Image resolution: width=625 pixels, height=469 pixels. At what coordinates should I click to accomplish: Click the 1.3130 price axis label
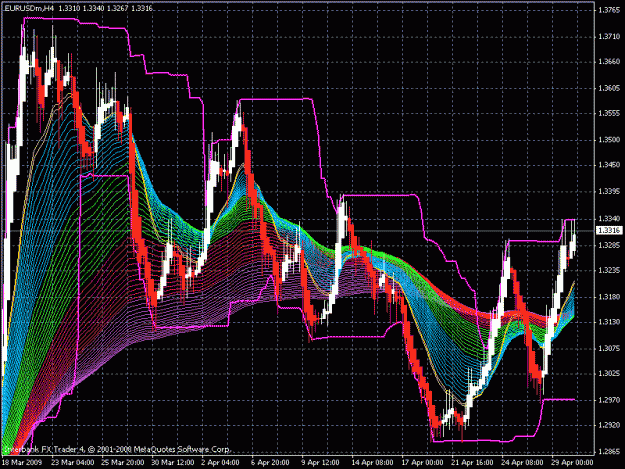[x=609, y=322]
